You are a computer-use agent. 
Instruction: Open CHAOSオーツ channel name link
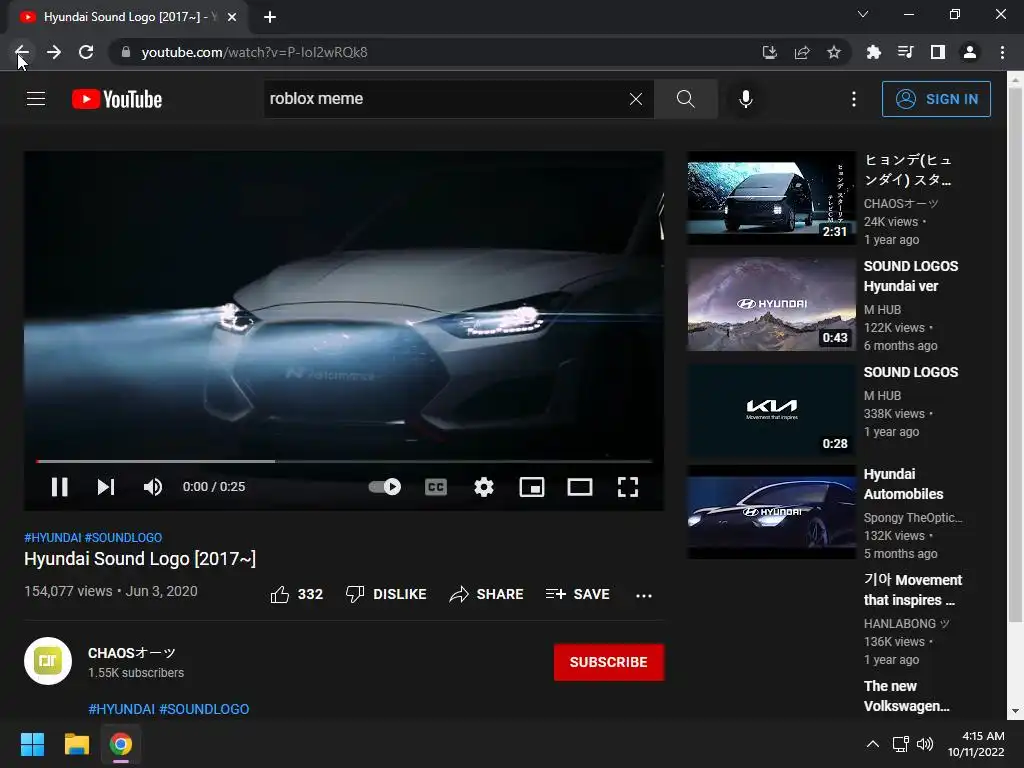coord(132,653)
